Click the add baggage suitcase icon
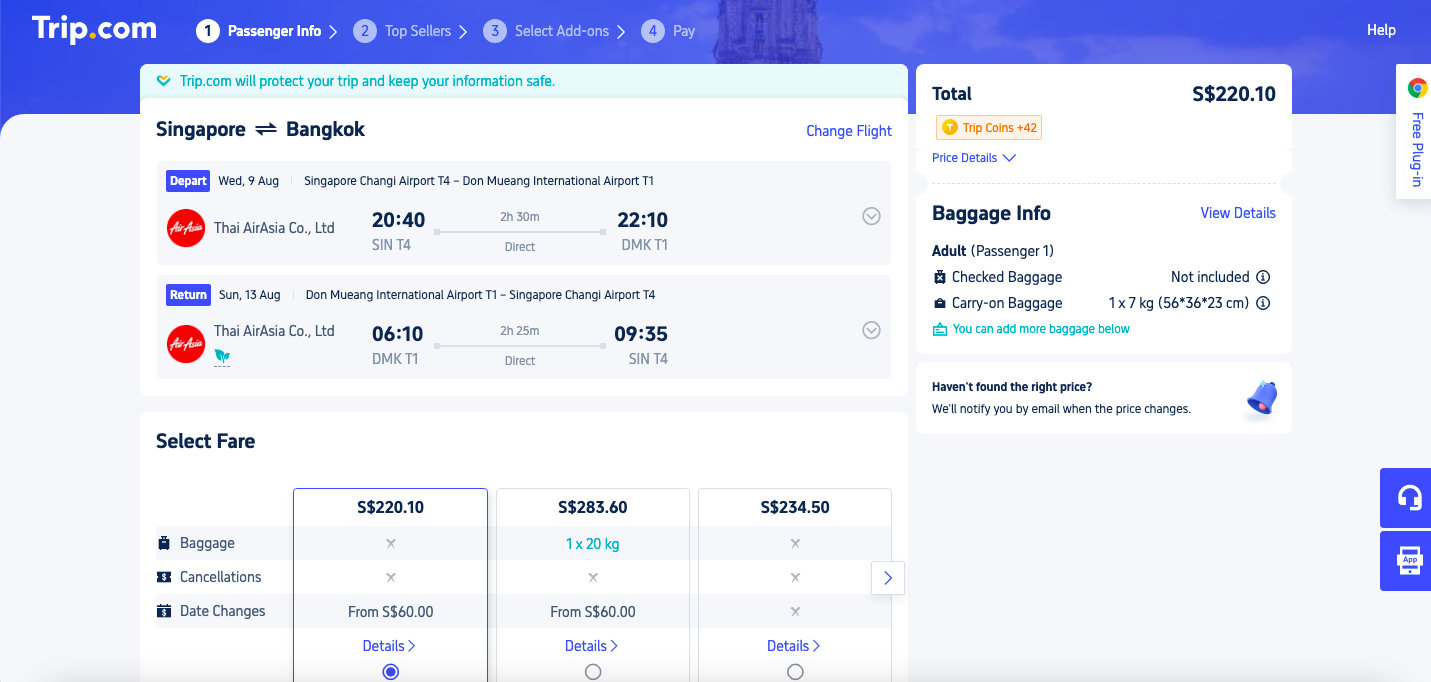The image size is (1431, 682). (940, 329)
